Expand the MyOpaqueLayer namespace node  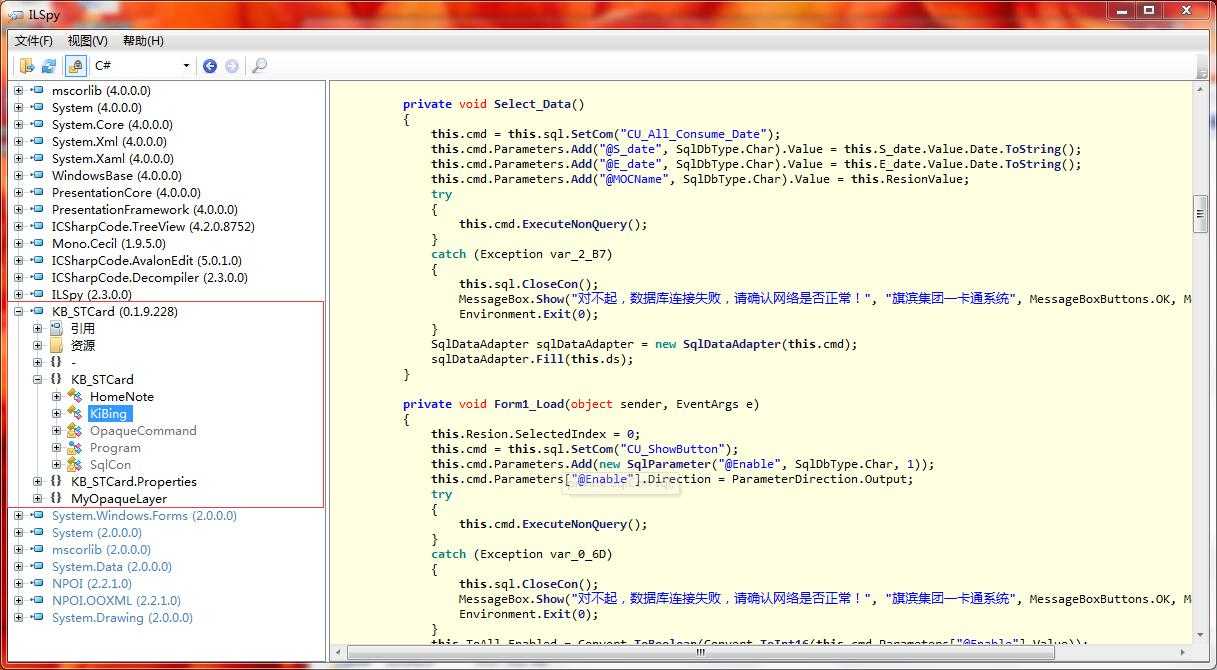tap(37, 498)
